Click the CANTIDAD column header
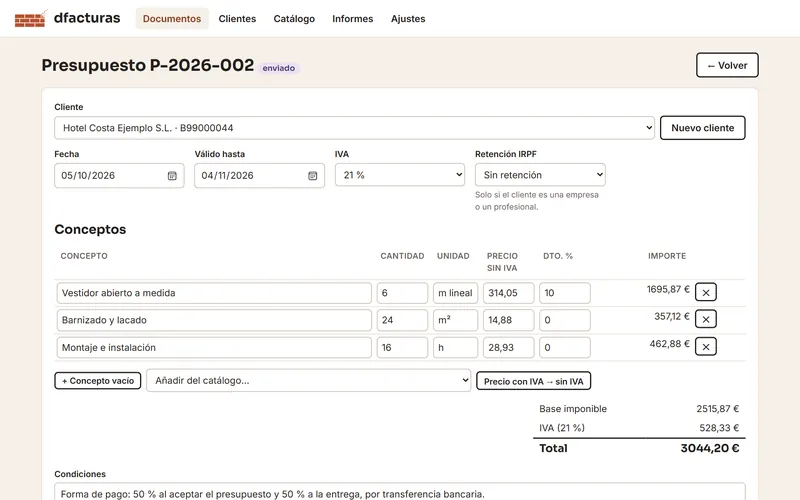The height and width of the screenshot is (500, 800). pyautogui.click(x=402, y=256)
